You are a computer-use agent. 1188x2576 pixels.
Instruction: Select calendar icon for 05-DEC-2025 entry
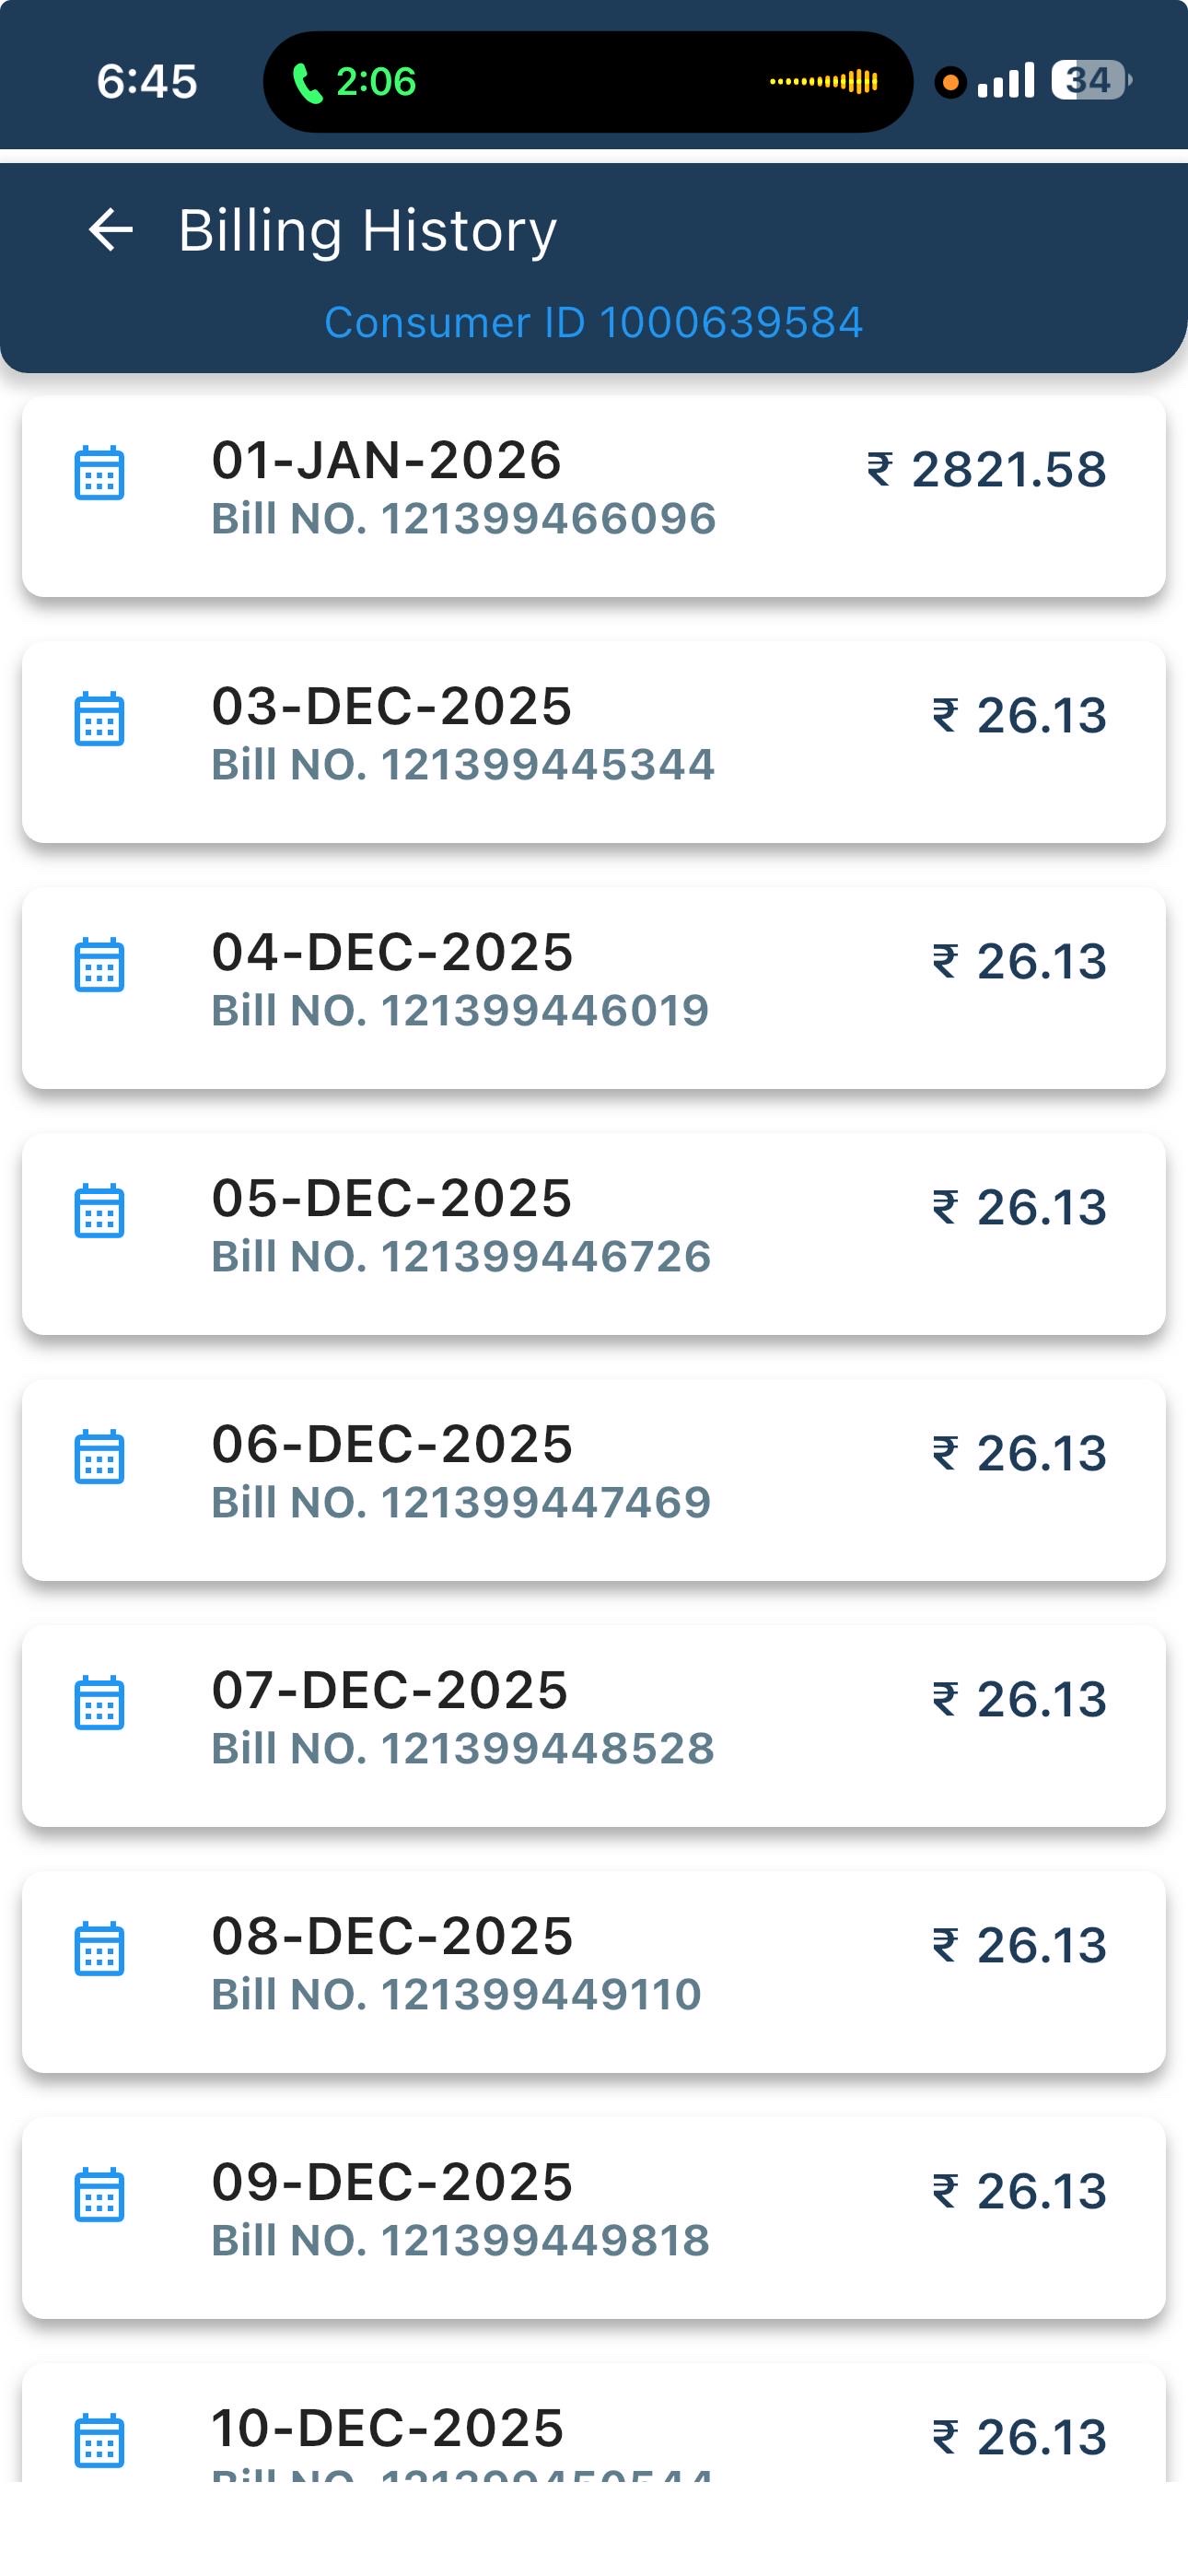click(x=100, y=1211)
